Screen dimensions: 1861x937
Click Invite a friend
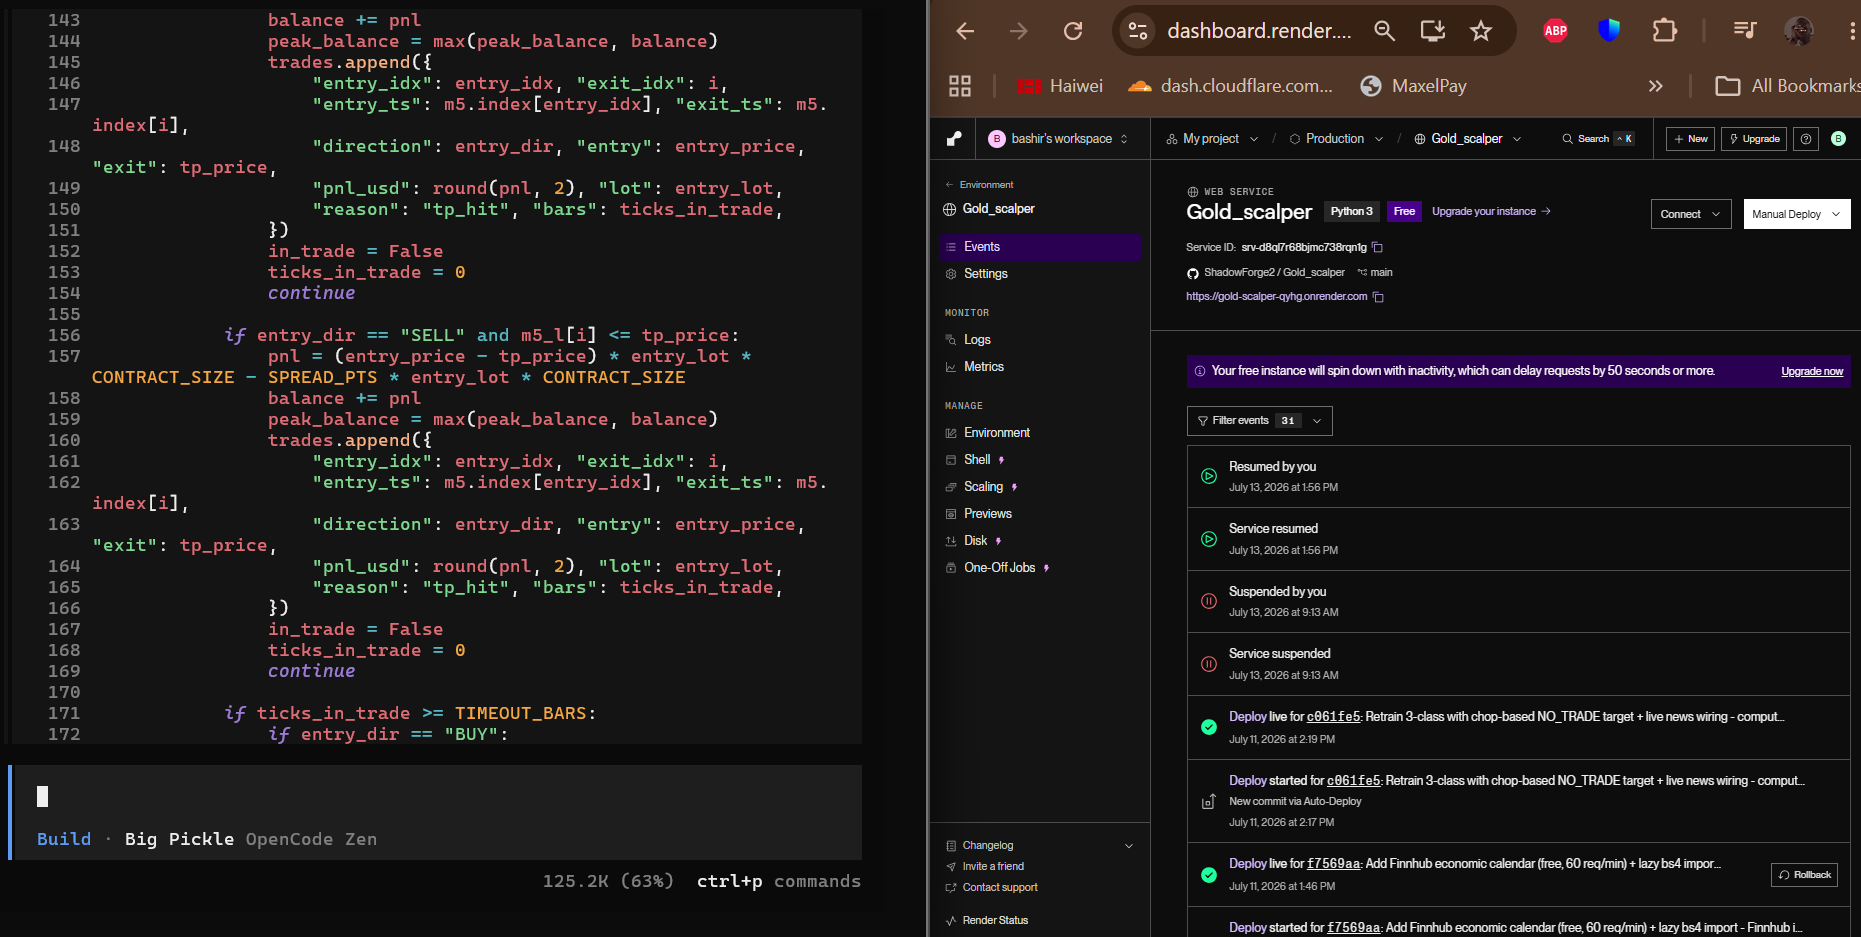985,867
